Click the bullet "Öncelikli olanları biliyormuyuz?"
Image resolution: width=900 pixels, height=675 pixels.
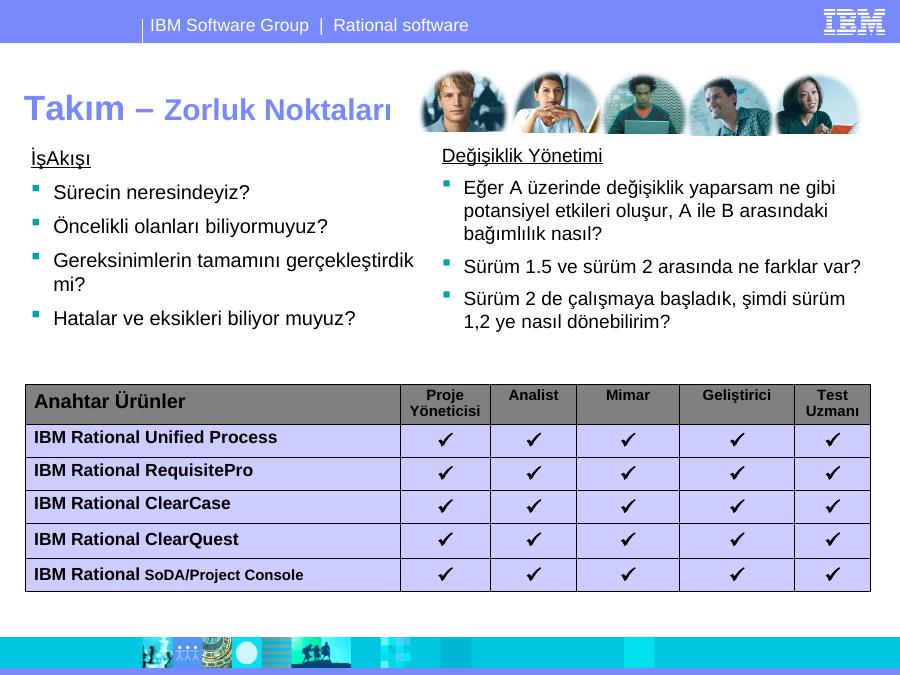pyautogui.click(x=191, y=226)
